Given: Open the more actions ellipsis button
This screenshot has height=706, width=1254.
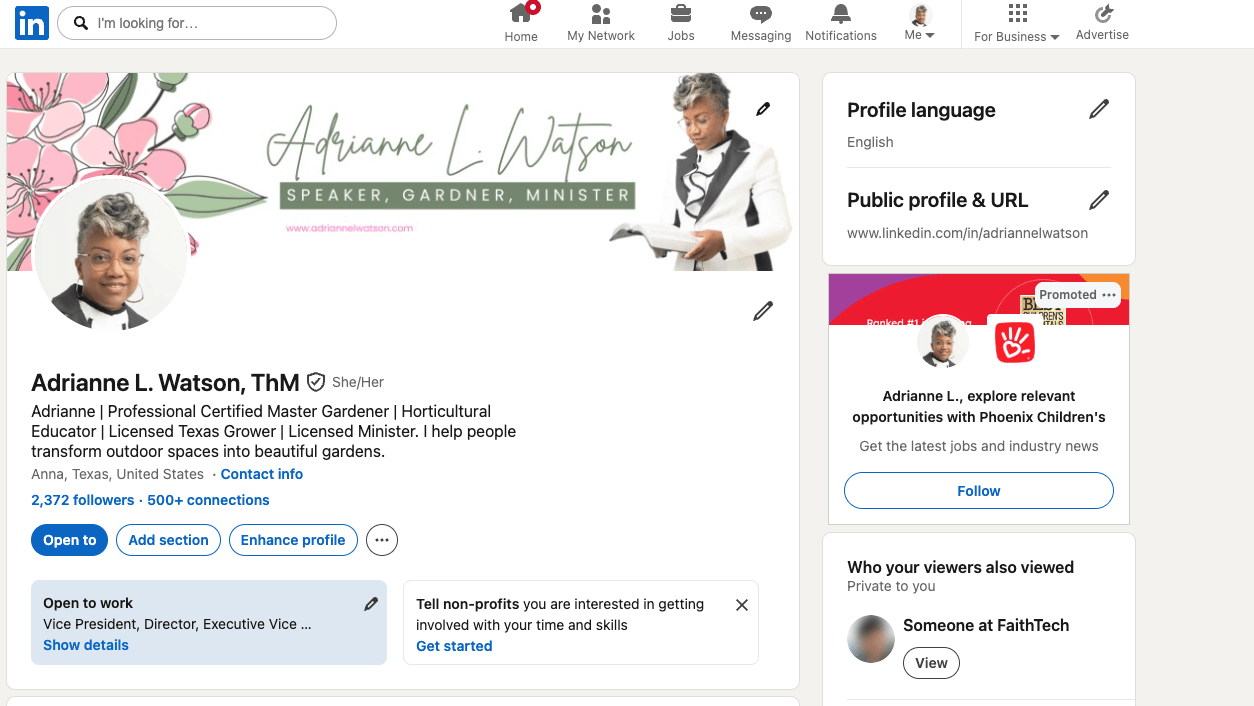Looking at the screenshot, I should [382, 540].
